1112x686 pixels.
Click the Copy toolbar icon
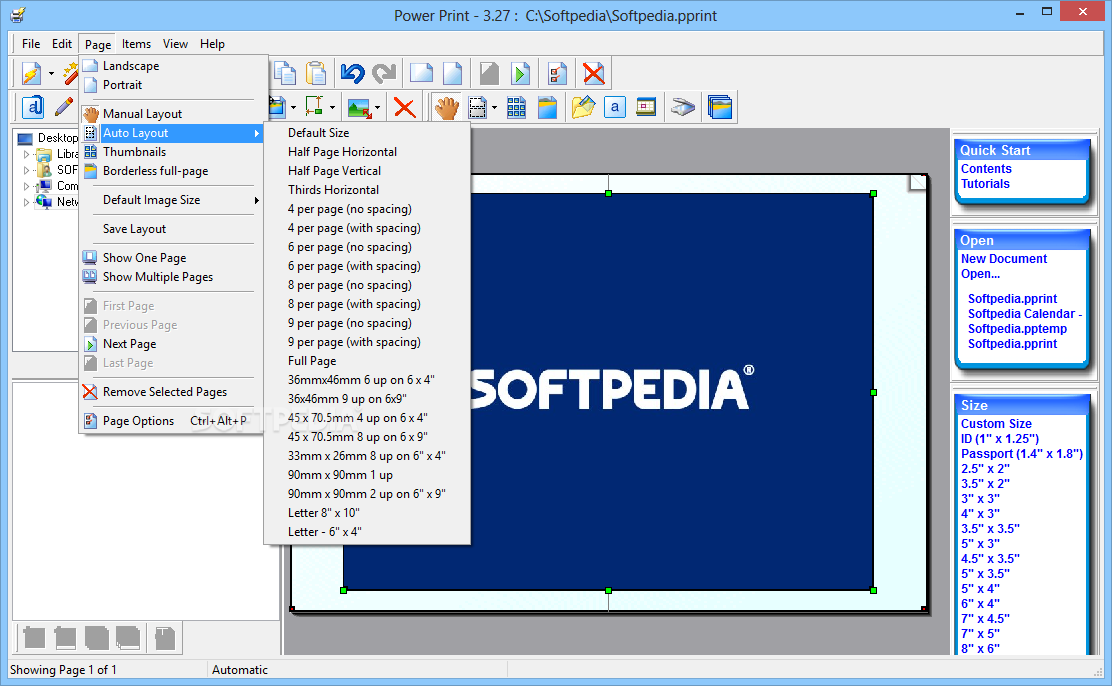(284, 73)
